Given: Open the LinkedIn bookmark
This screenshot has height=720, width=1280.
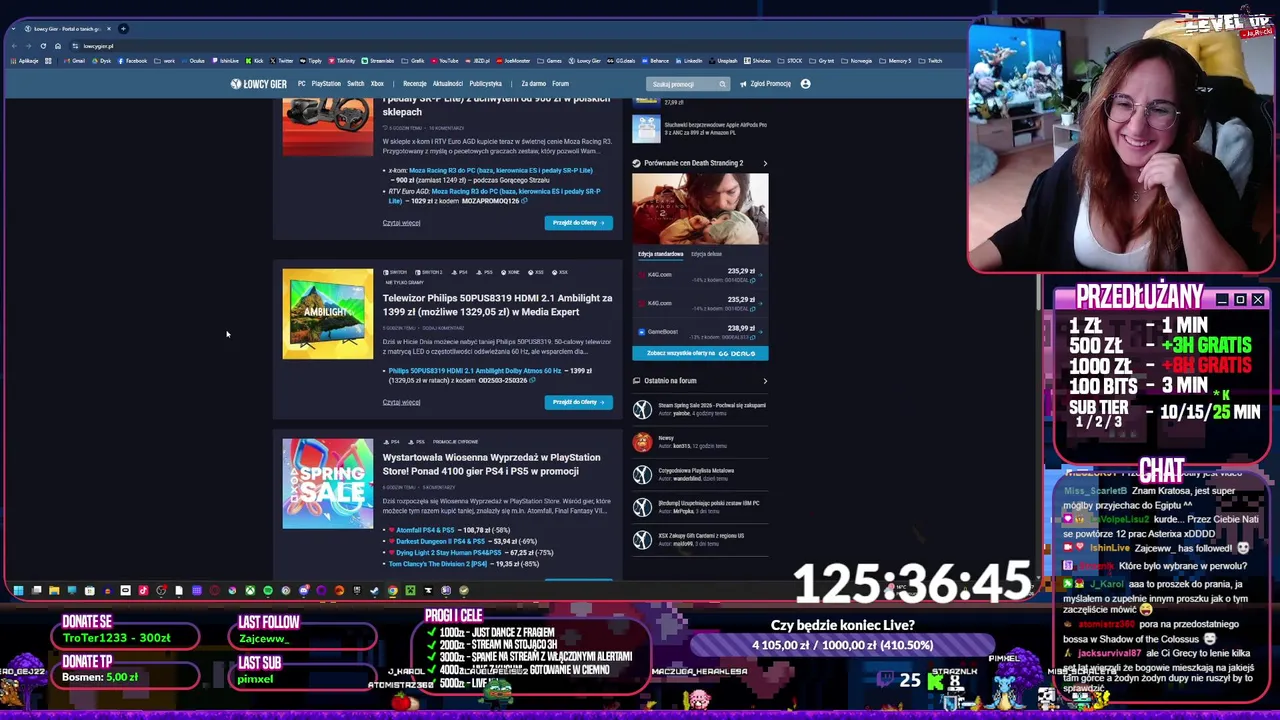Looking at the screenshot, I should pyautogui.click(x=689, y=61).
